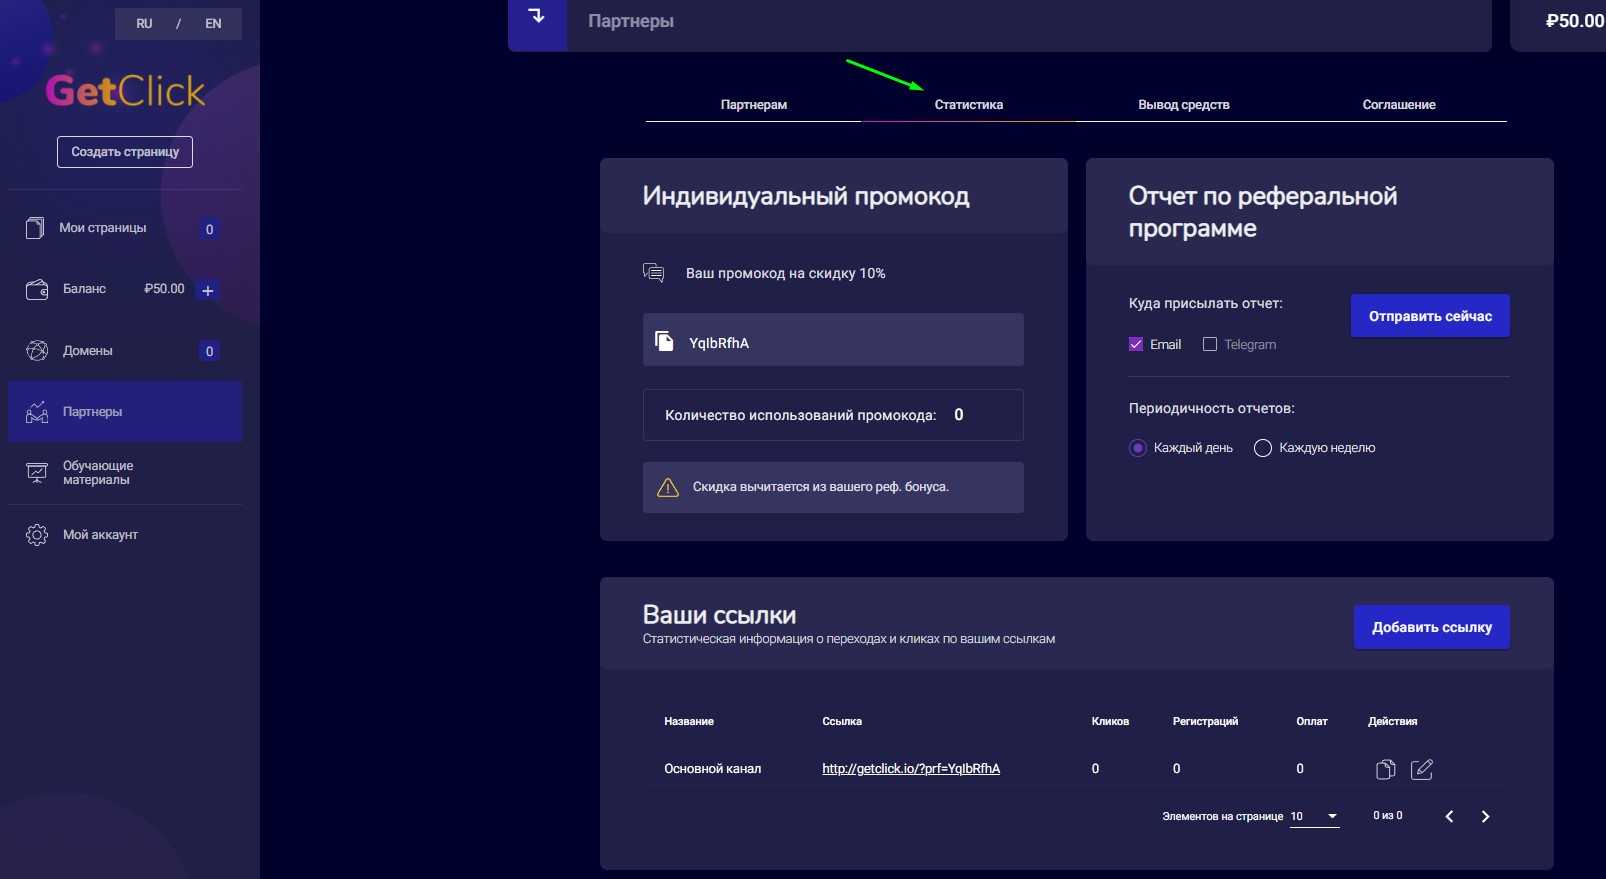
Task: Uncheck the Email report checkbox
Action: (1136, 344)
